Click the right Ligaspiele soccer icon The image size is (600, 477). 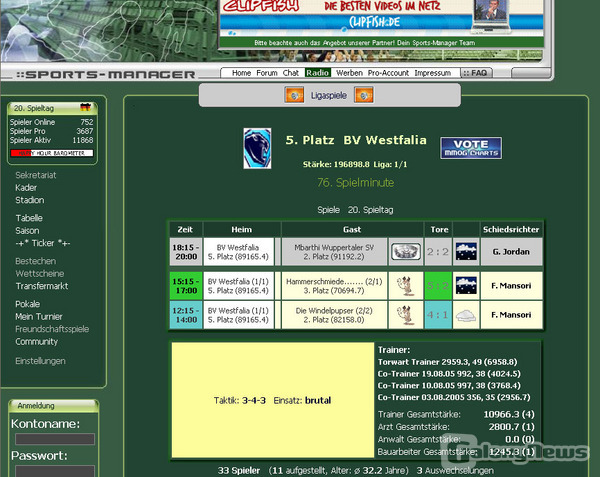tap(364, 95)
